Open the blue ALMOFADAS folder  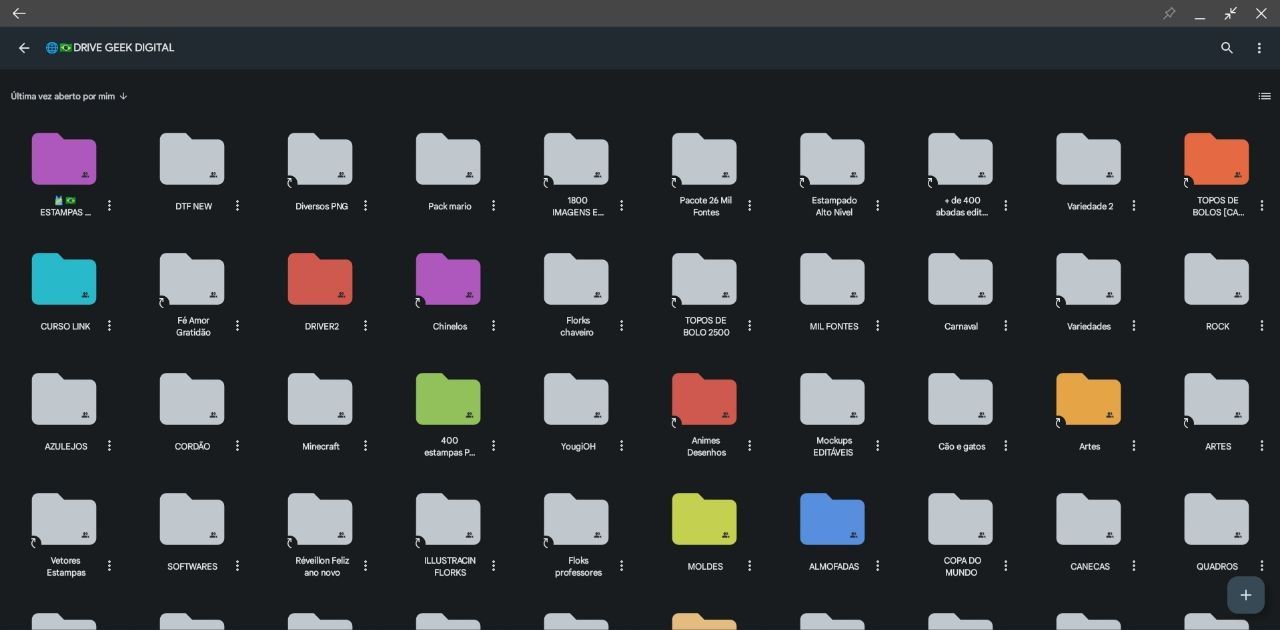pos(832,520)
